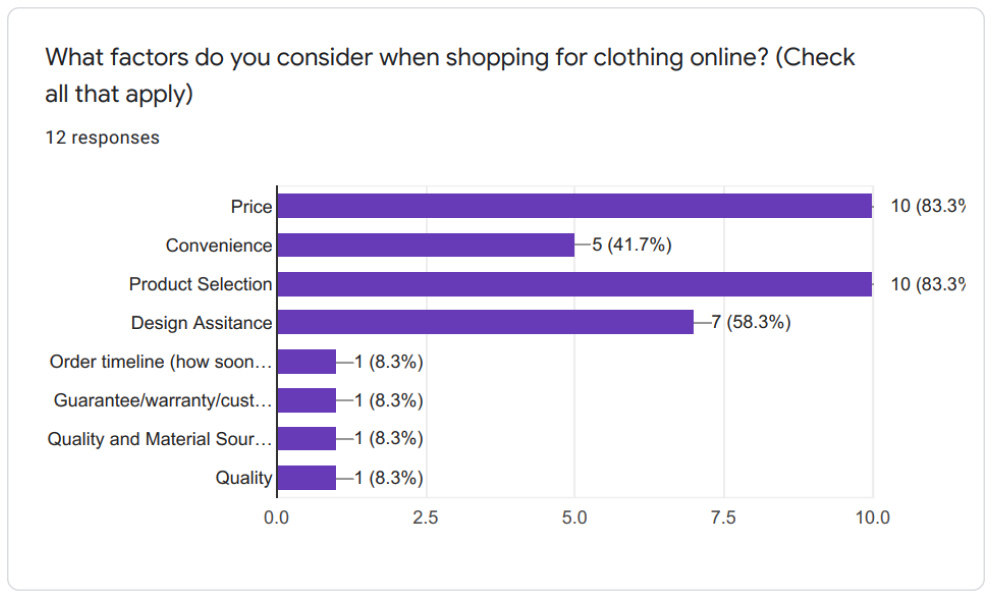Viewport: 992px width, 598px height.
Task: Click the Convenience axis label
Action: (219, 246)
